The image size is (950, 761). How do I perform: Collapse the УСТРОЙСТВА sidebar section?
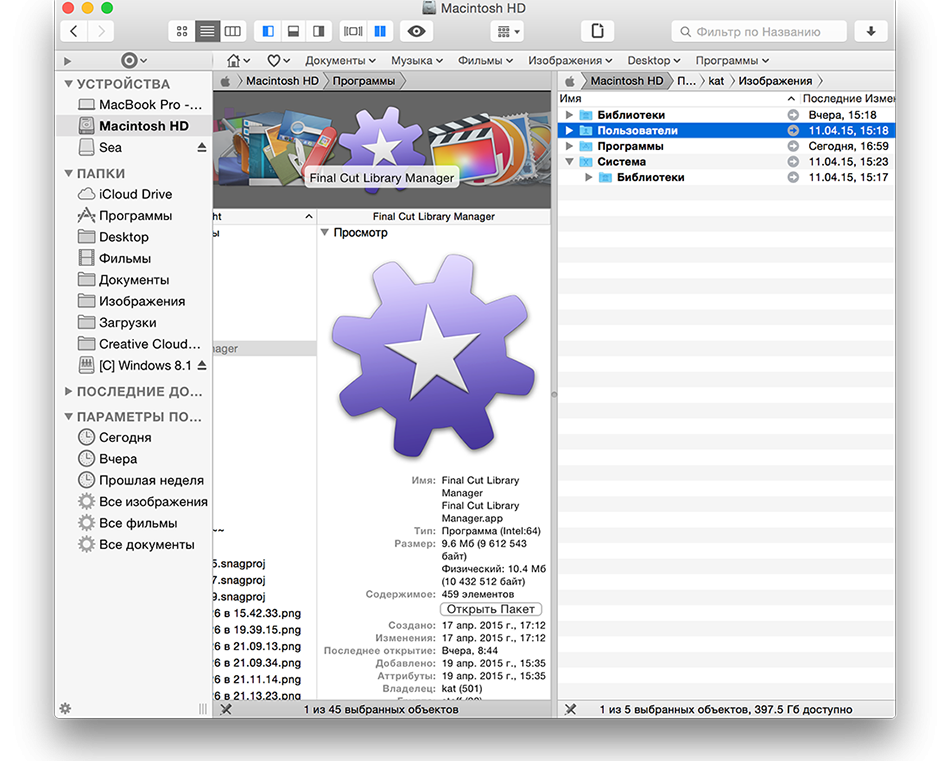[68, 84]
